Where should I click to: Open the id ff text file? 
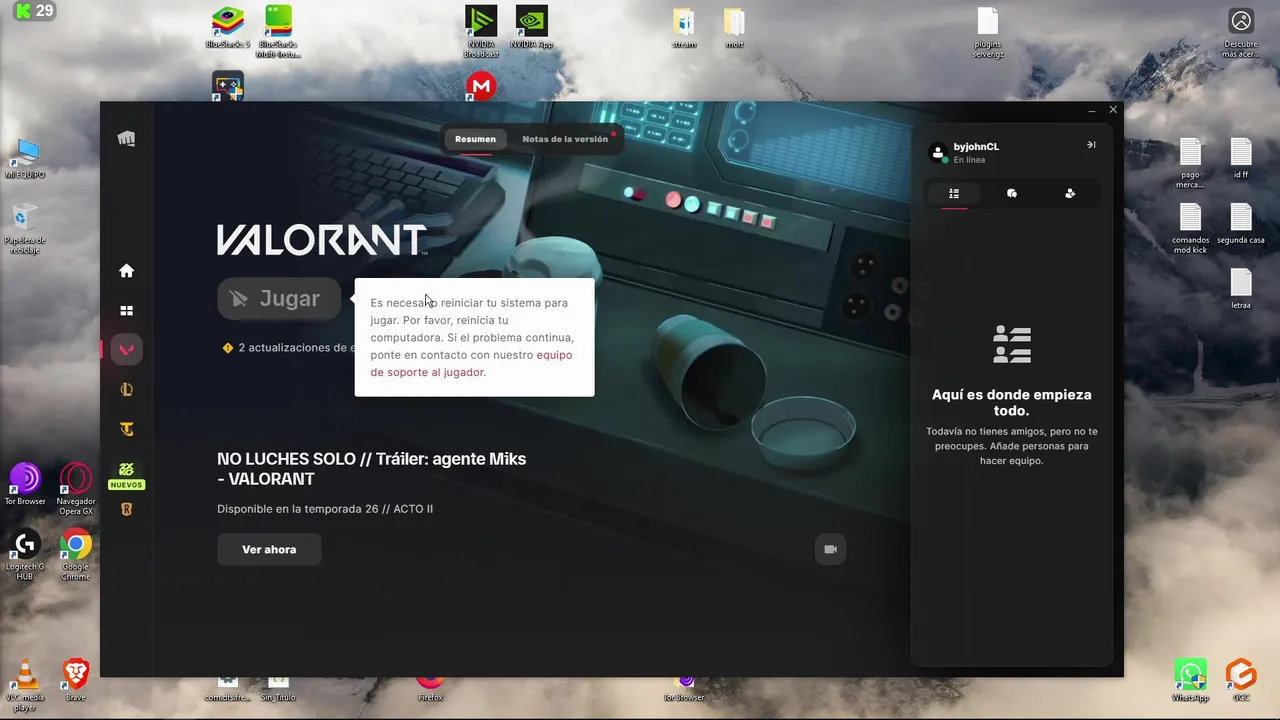[x=1241, y=158]
